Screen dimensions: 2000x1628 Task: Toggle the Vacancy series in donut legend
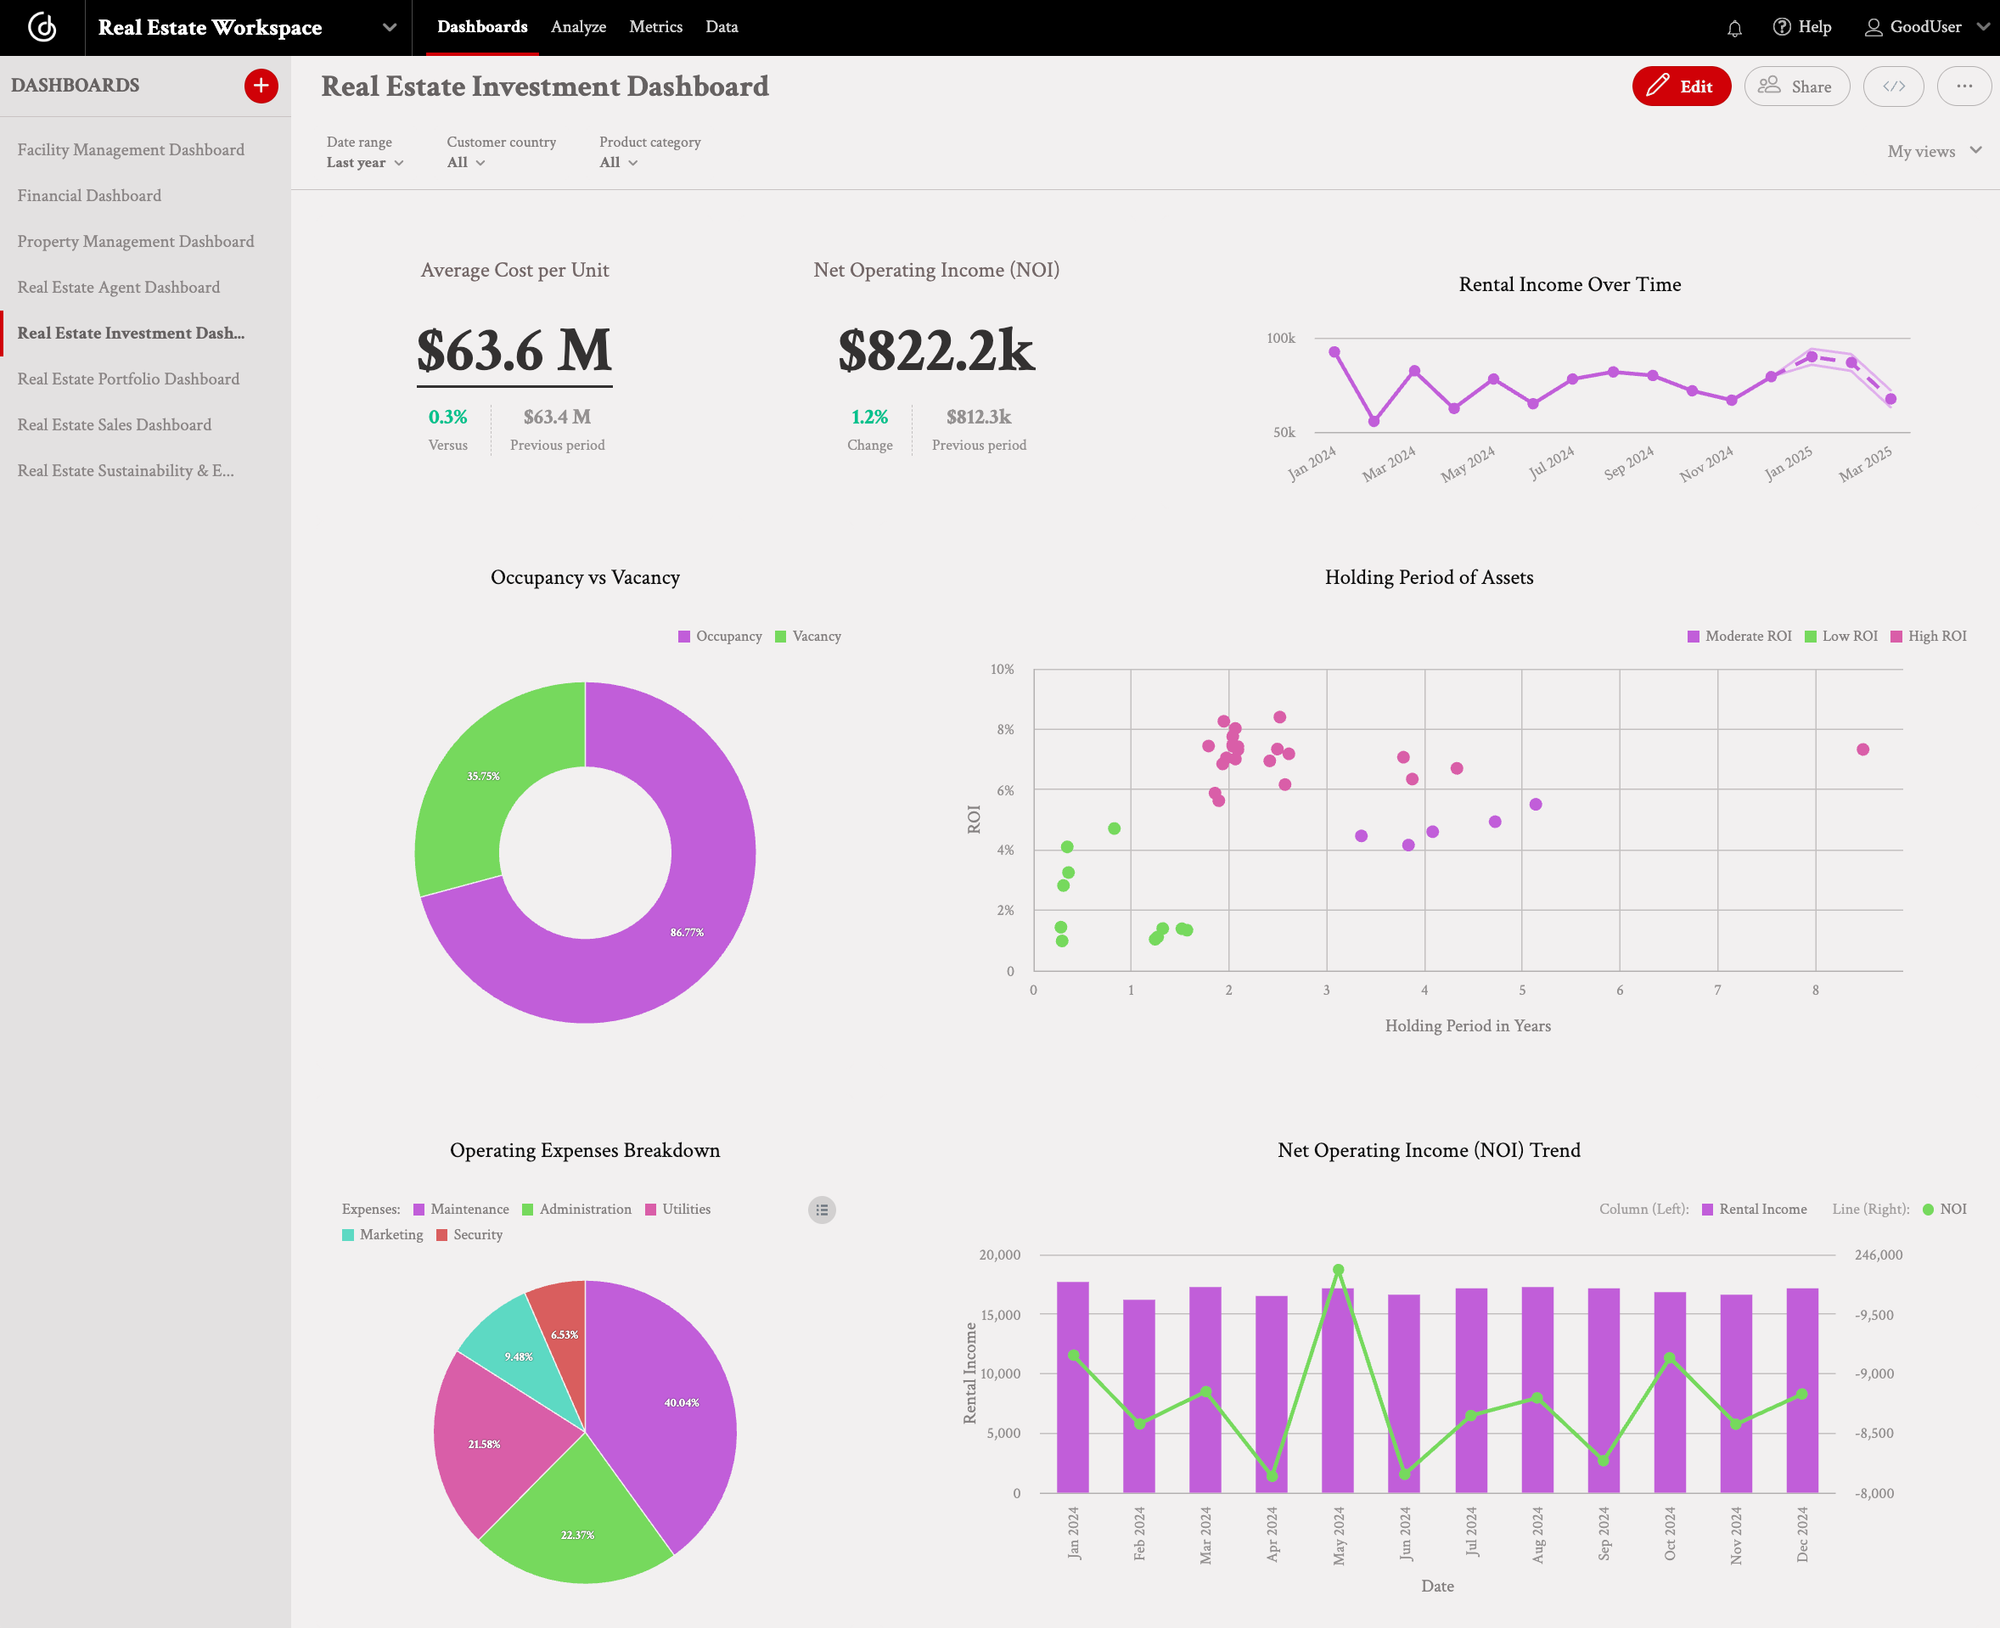click(x=810, y=636)
